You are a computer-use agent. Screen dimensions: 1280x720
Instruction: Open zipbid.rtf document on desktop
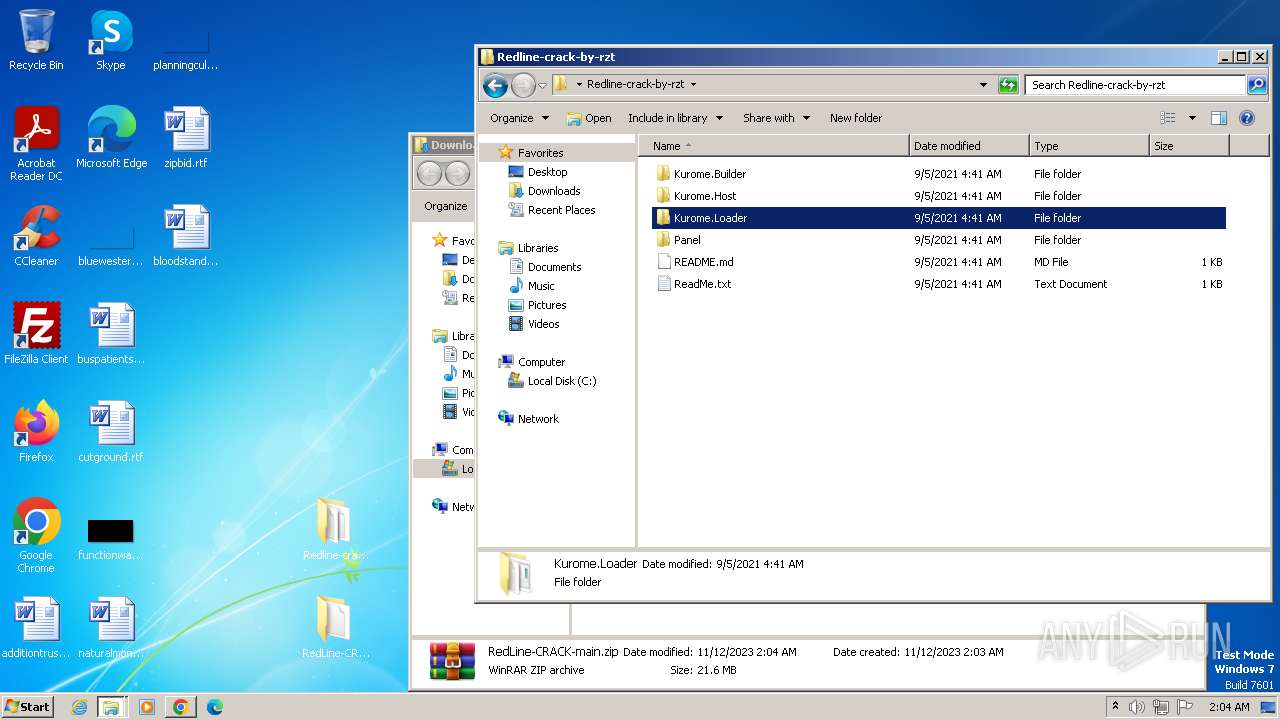point(186,138)
